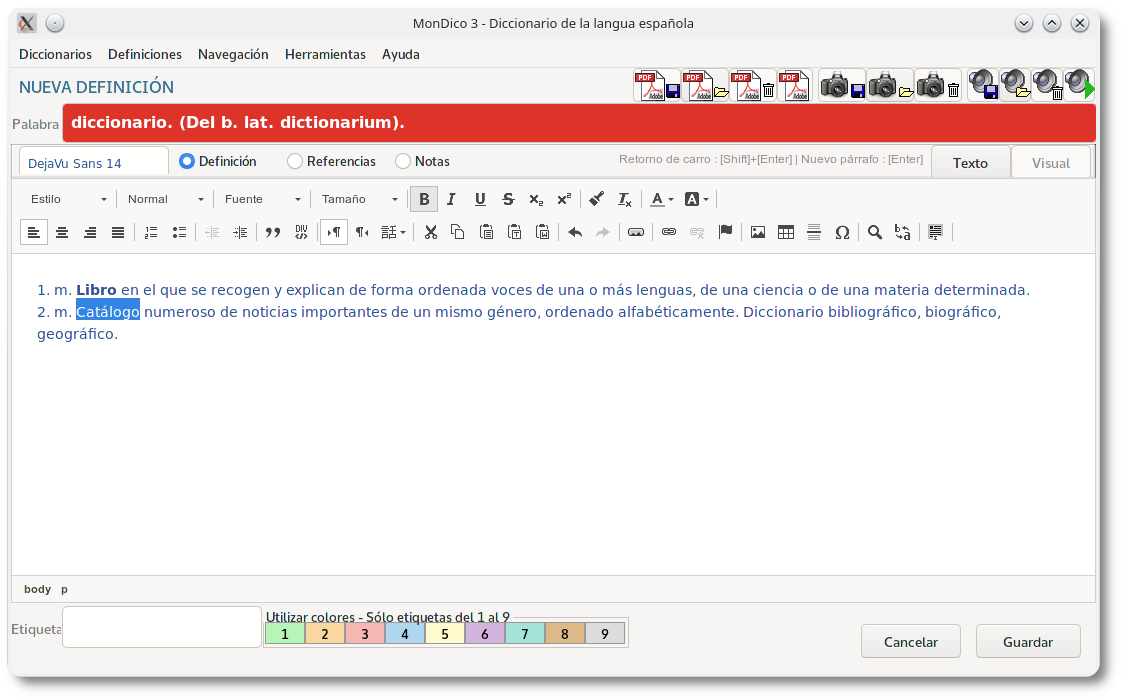Open the Normal format dropdown

pyautogui.click(x=165, y=199)
